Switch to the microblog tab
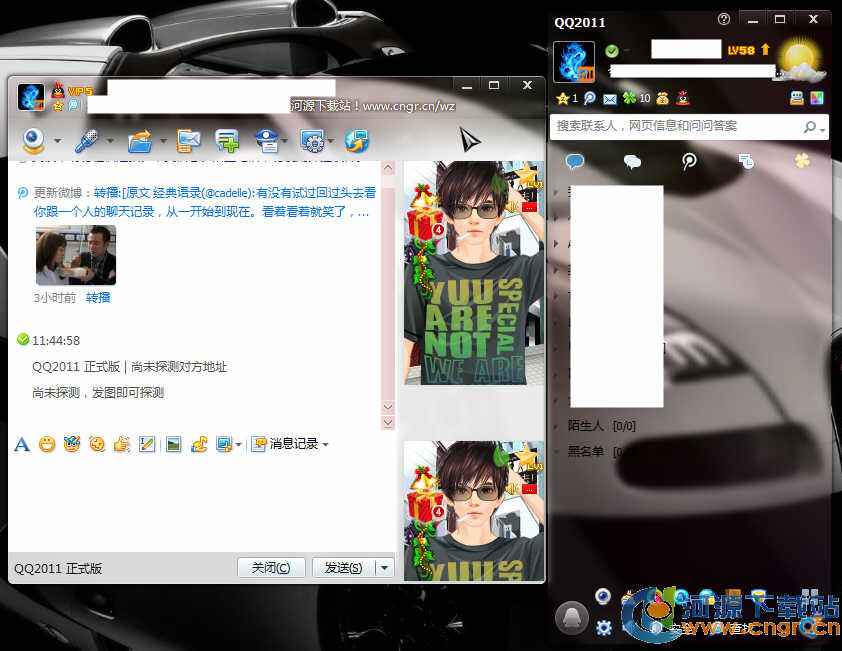This screenshot has width=842, height=651. click(689, 161)
